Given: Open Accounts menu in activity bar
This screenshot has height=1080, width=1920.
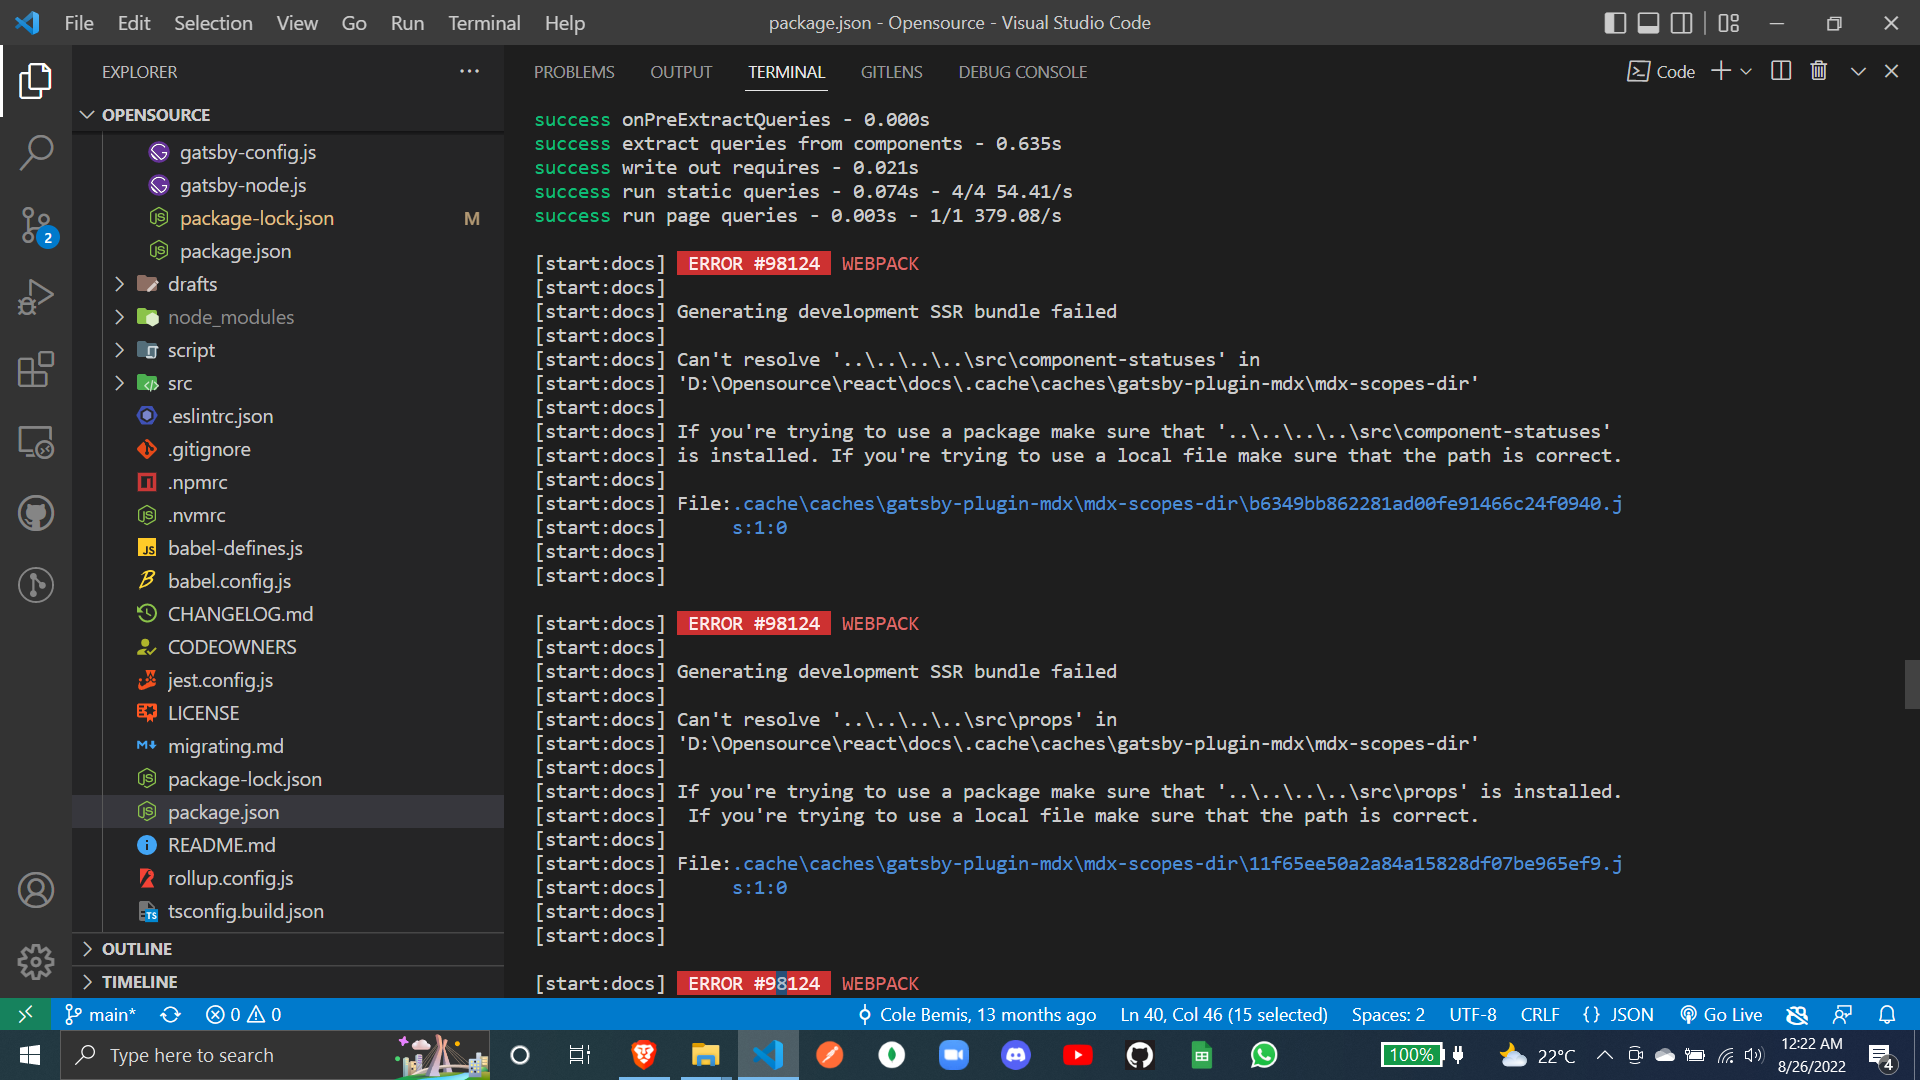Looking at the screenshot, I should point(36,890).
